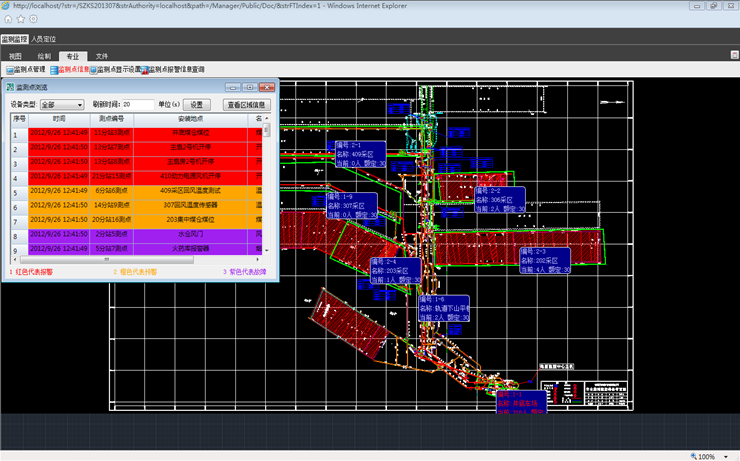Click the table's vertical scrollbar down arrow

click(266, 249)
